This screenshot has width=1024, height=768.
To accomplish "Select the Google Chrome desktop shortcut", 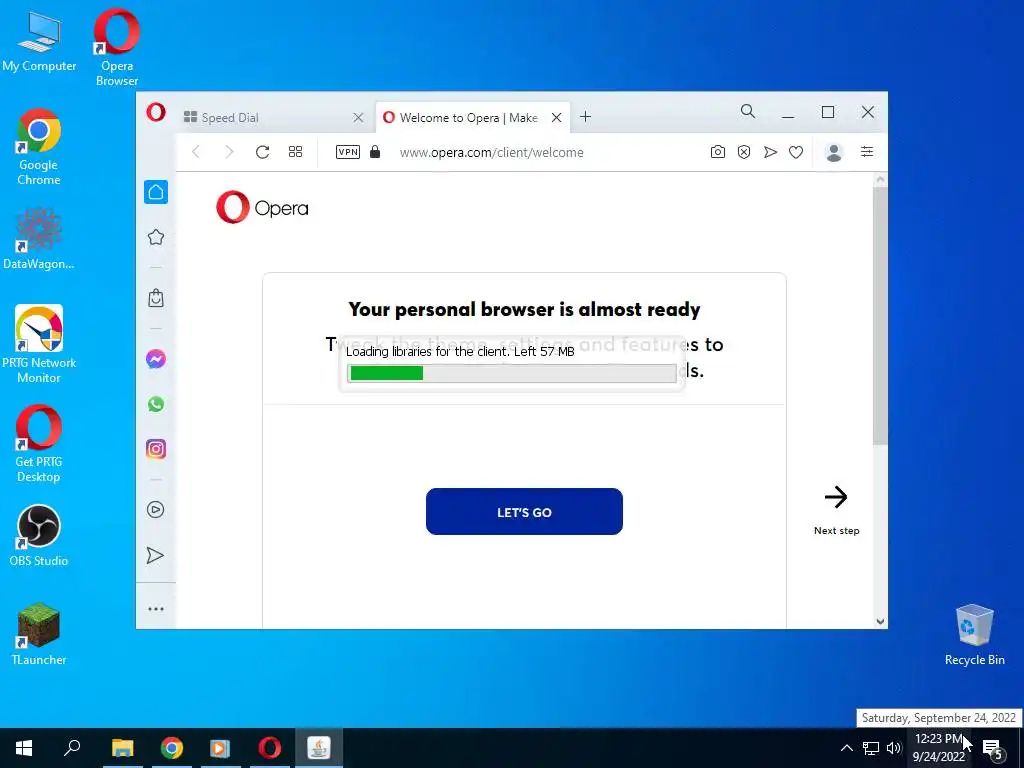I will pyautogui.click(x=39, y=148).
